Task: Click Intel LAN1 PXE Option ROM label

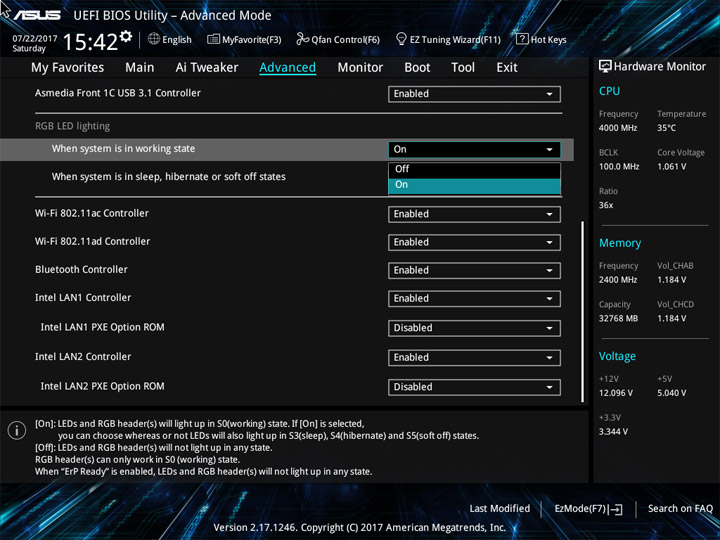Action: click(102, 327)
